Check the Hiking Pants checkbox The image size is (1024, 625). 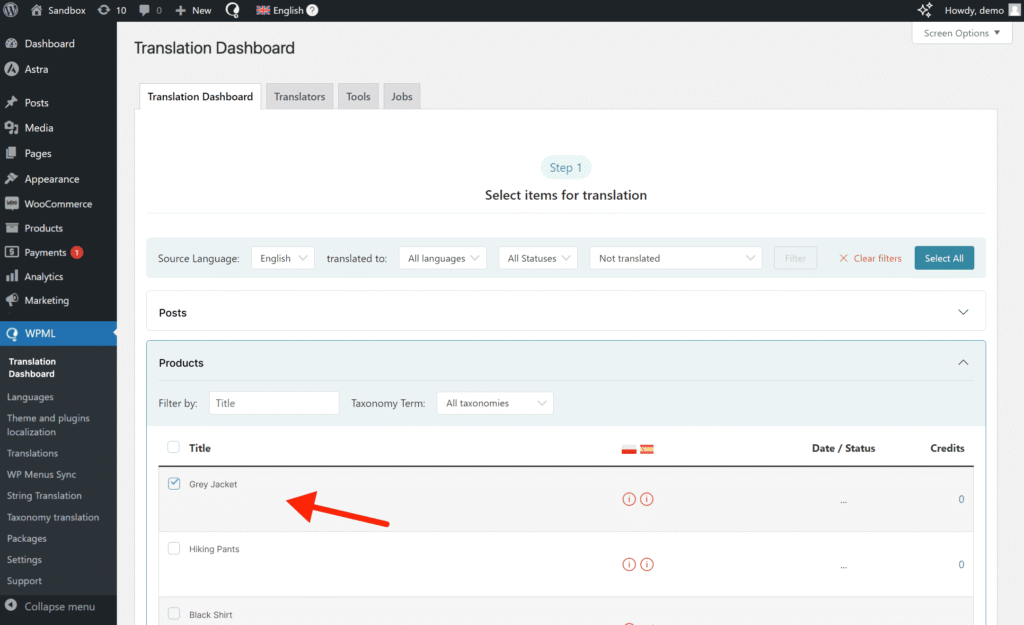pos(174,549)
